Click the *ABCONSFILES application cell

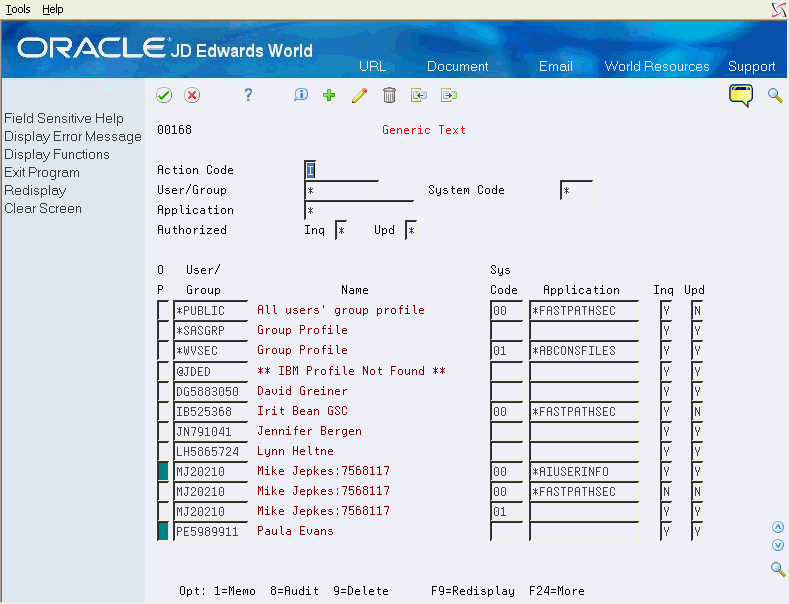click(x=584, y=351)
